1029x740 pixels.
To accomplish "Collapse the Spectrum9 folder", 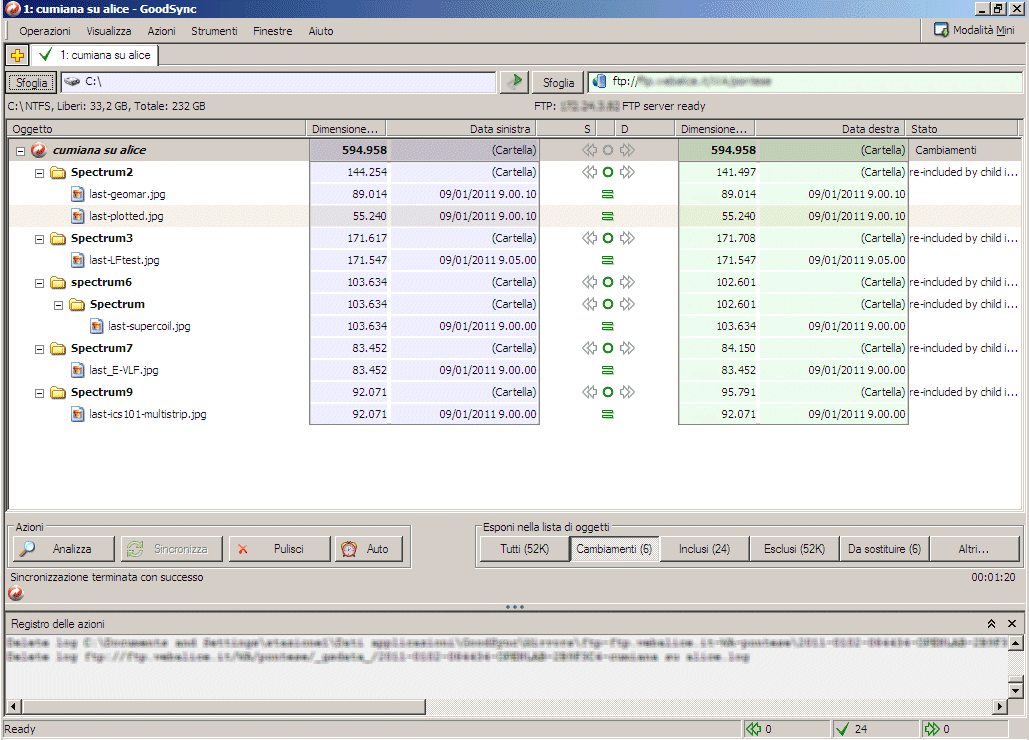I will pos(39,393).
